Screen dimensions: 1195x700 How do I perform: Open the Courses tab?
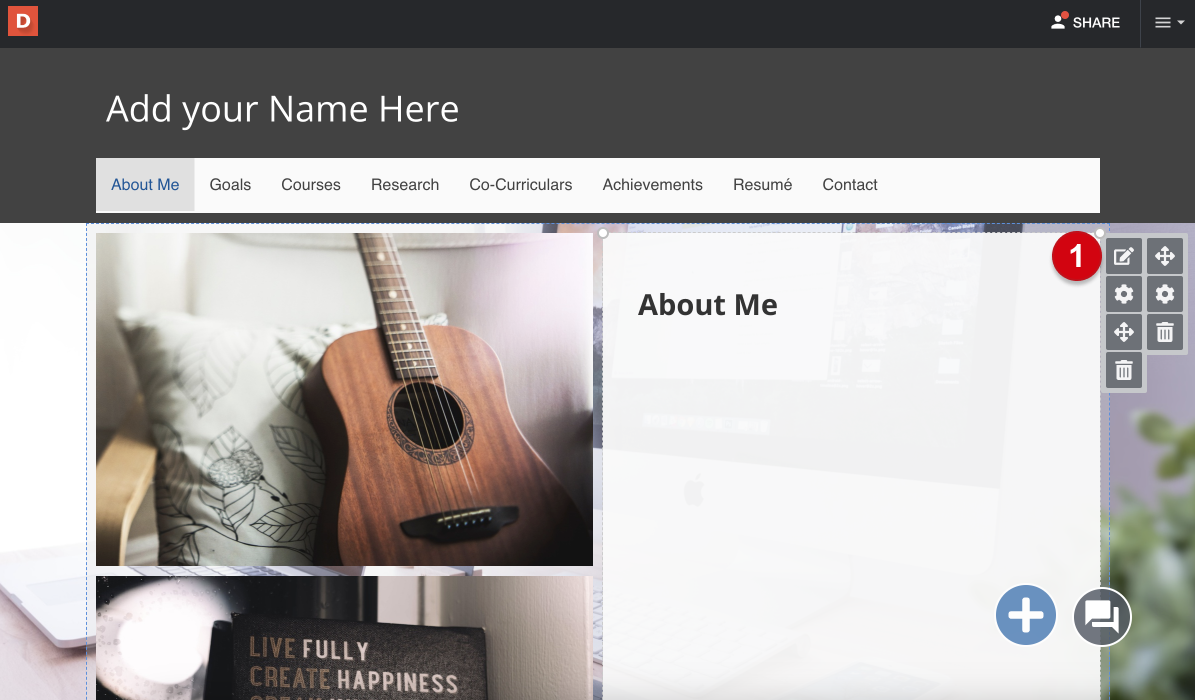click(311, 185)
